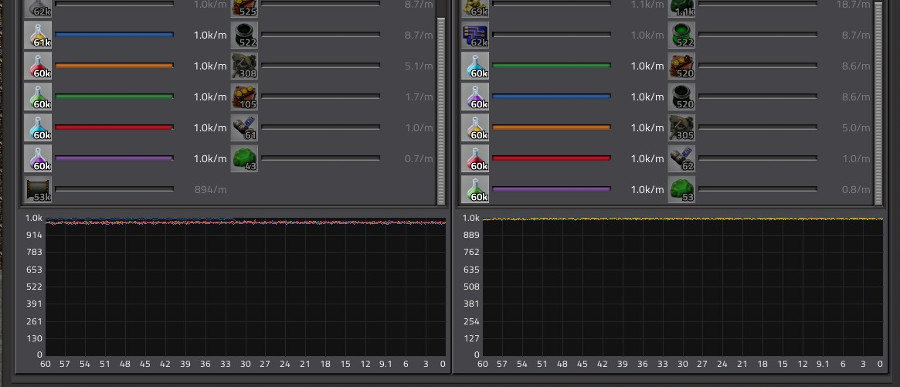Click the 0.8/m rate value
Image resolution: width=900 pixels, height=387 pixels.
[856, 189]
